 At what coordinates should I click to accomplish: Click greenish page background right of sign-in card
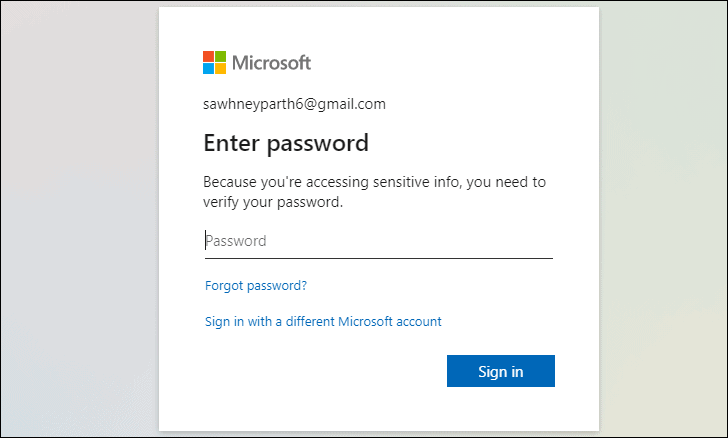(663, 218)
